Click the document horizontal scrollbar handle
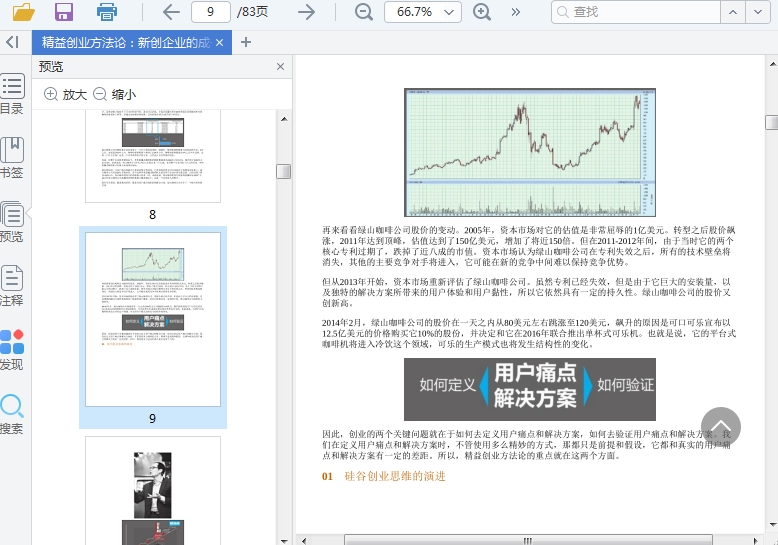778x545 pixels. [x=528, y=540]
